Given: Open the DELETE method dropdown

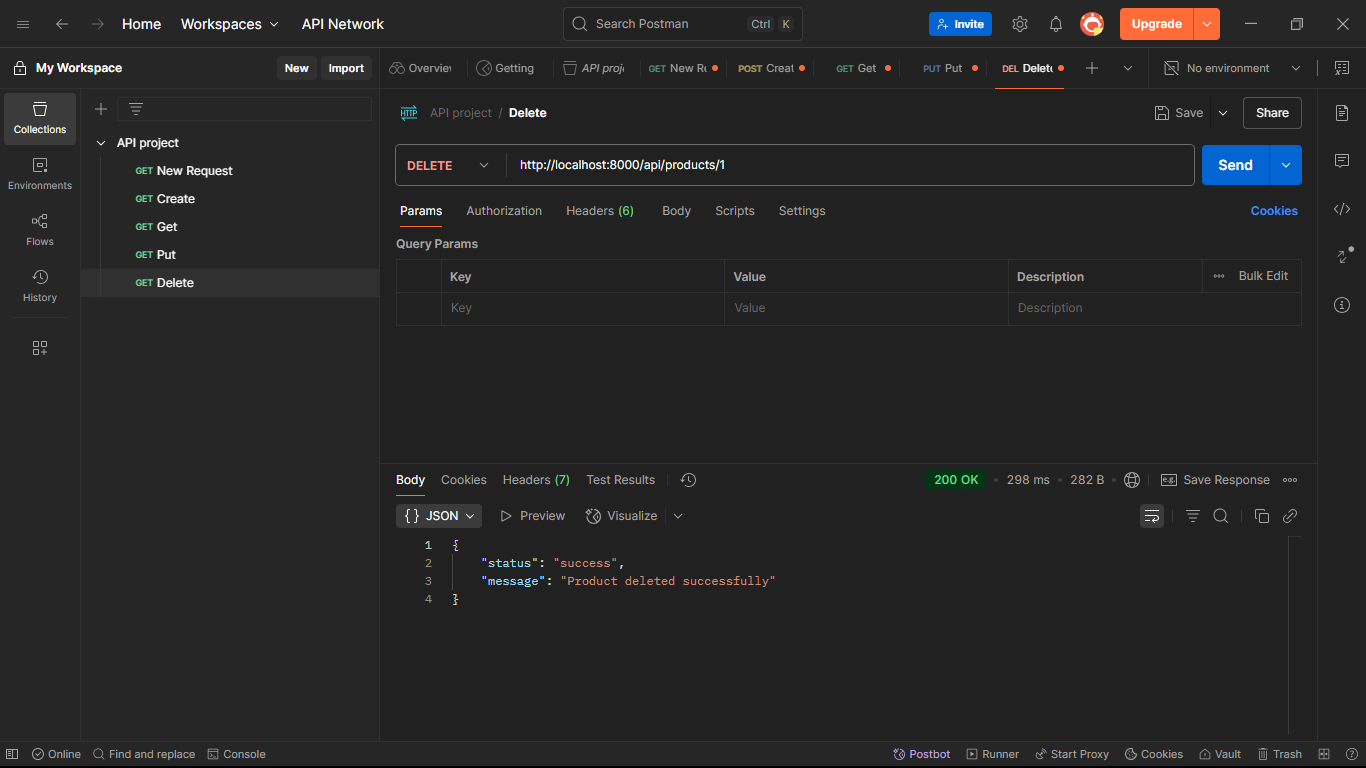Looking at the screenshot, I should tap(449, 165).
